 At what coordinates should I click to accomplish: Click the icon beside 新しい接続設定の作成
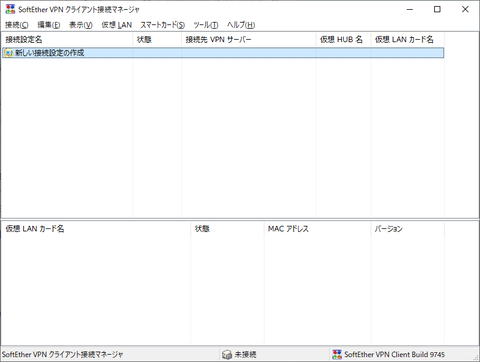[x=8, y=53]
